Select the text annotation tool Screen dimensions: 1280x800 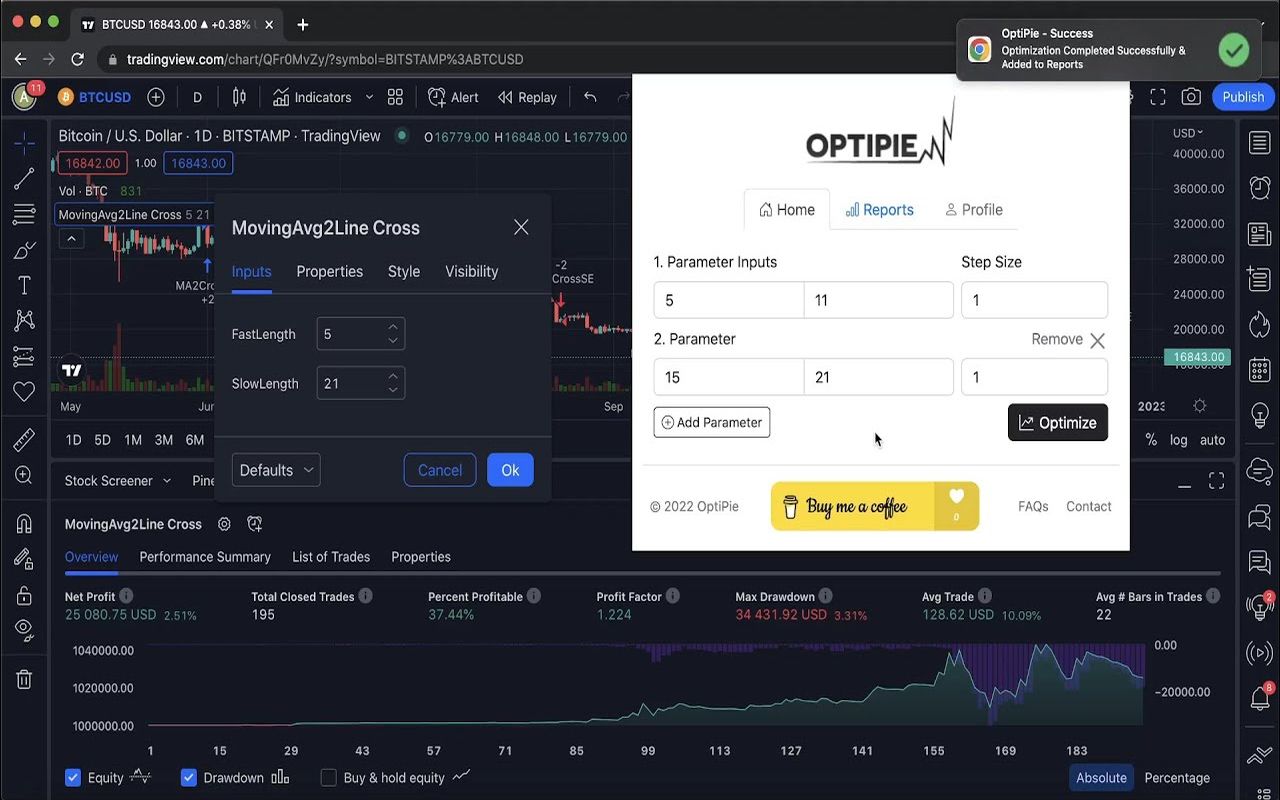(24, 285)
